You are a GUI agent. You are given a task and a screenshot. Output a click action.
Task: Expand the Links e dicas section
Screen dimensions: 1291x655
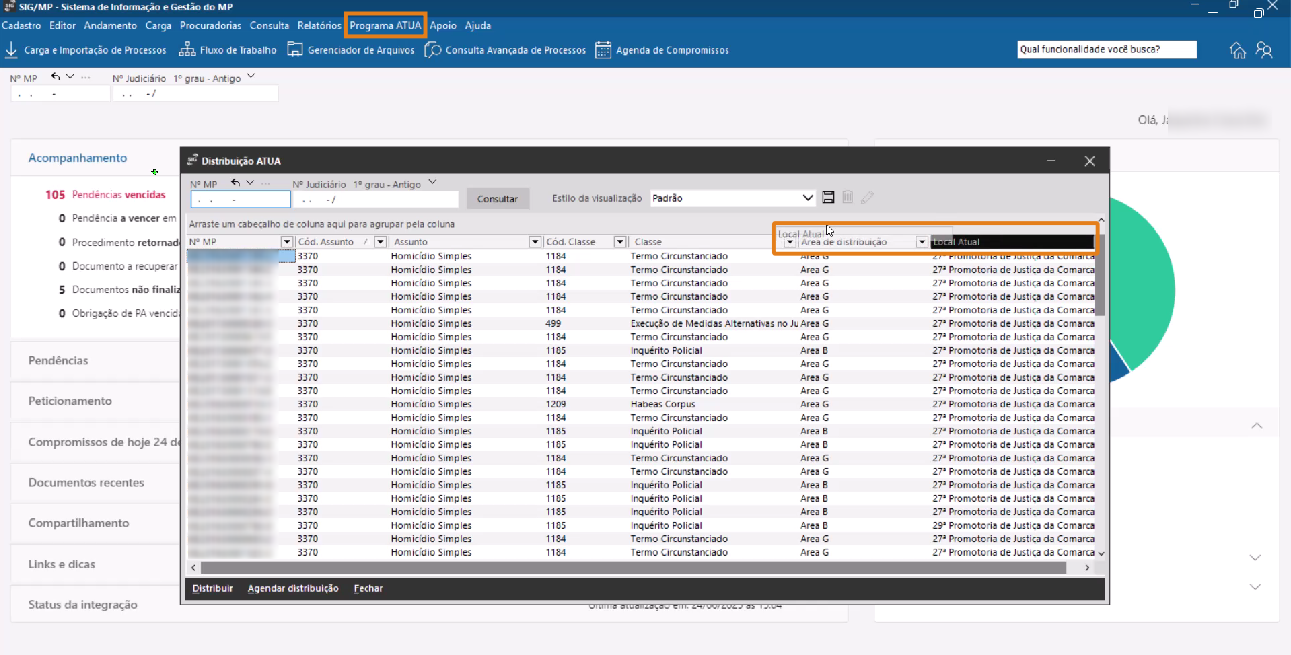click(x=62, y=565)
